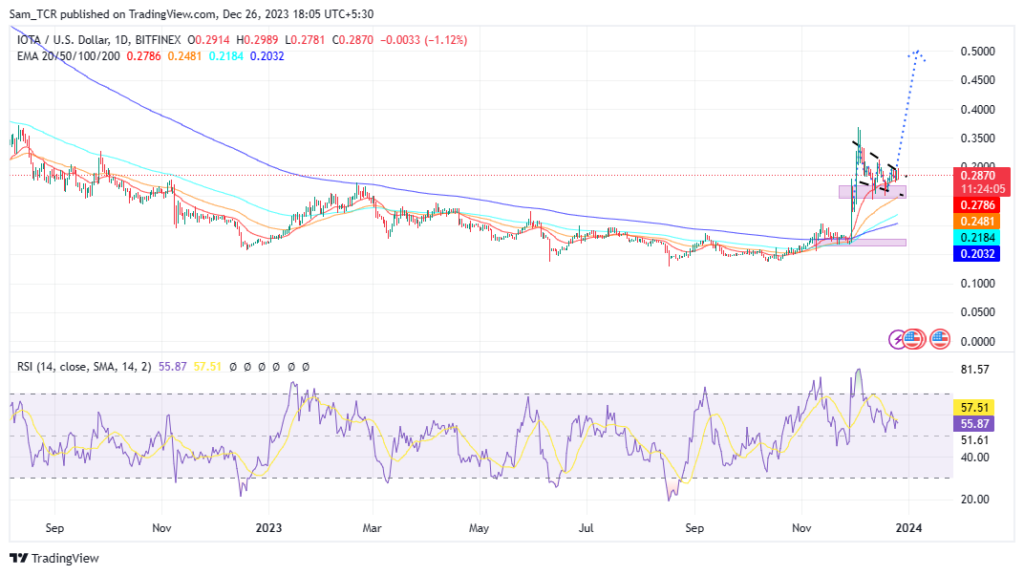Click the purple lightning event icon
This screenshot has height=575, width=1024.
point(897,339)
